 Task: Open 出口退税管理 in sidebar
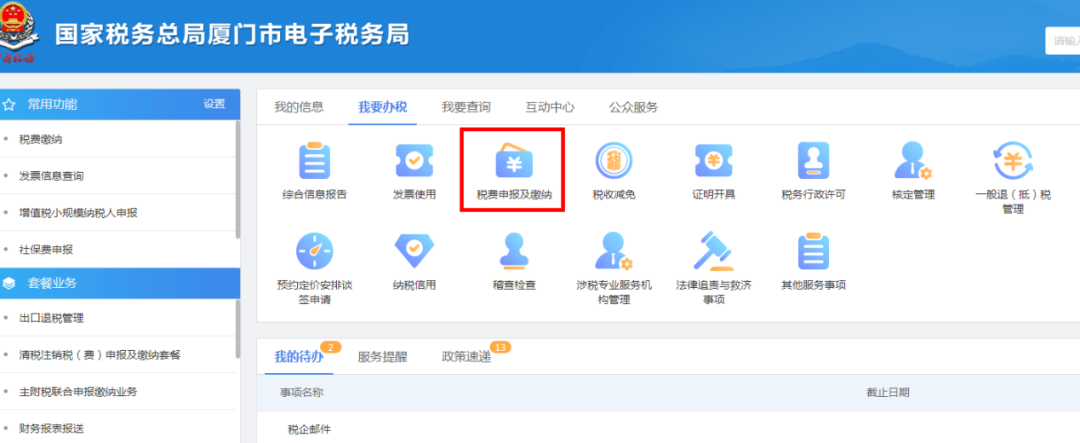coord(52,319)
